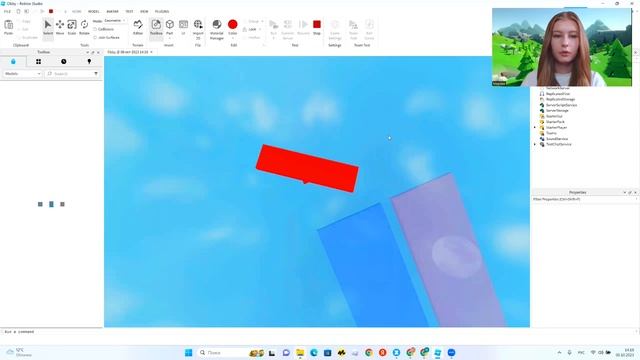Open File Explorer from the taskbar
Image resolution: width=640 pixels, height=360 pixels.
pos(300,352)
